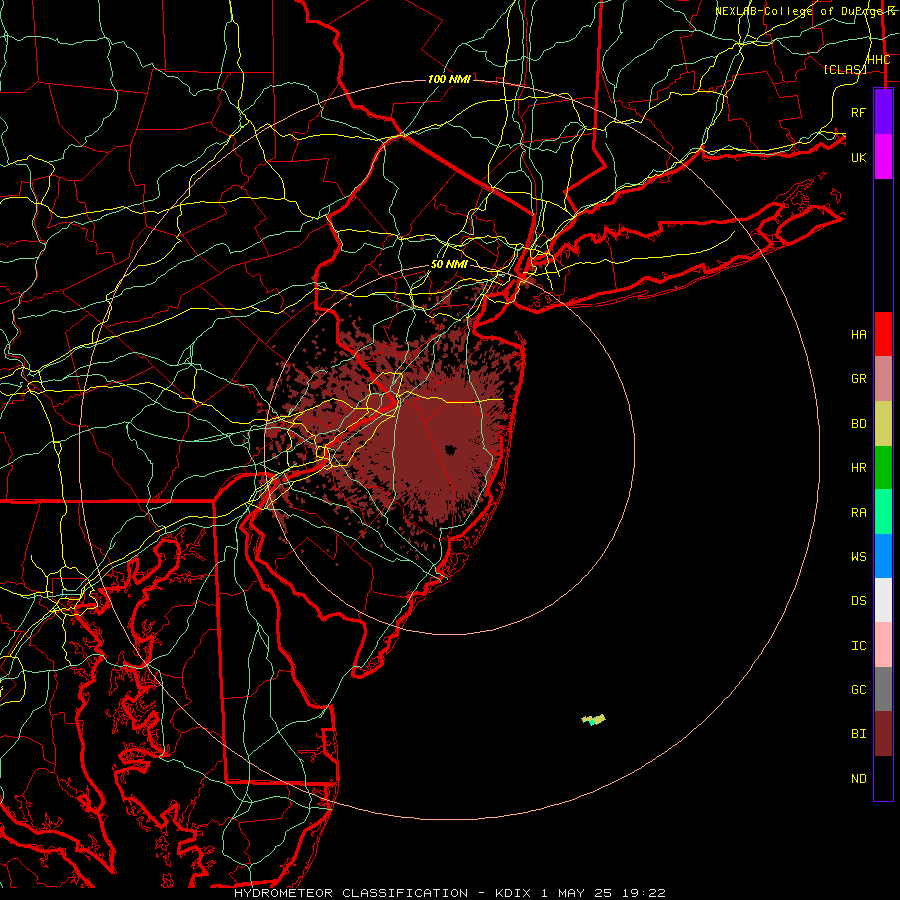Click the HA red legend swatch

coord(883,334)
